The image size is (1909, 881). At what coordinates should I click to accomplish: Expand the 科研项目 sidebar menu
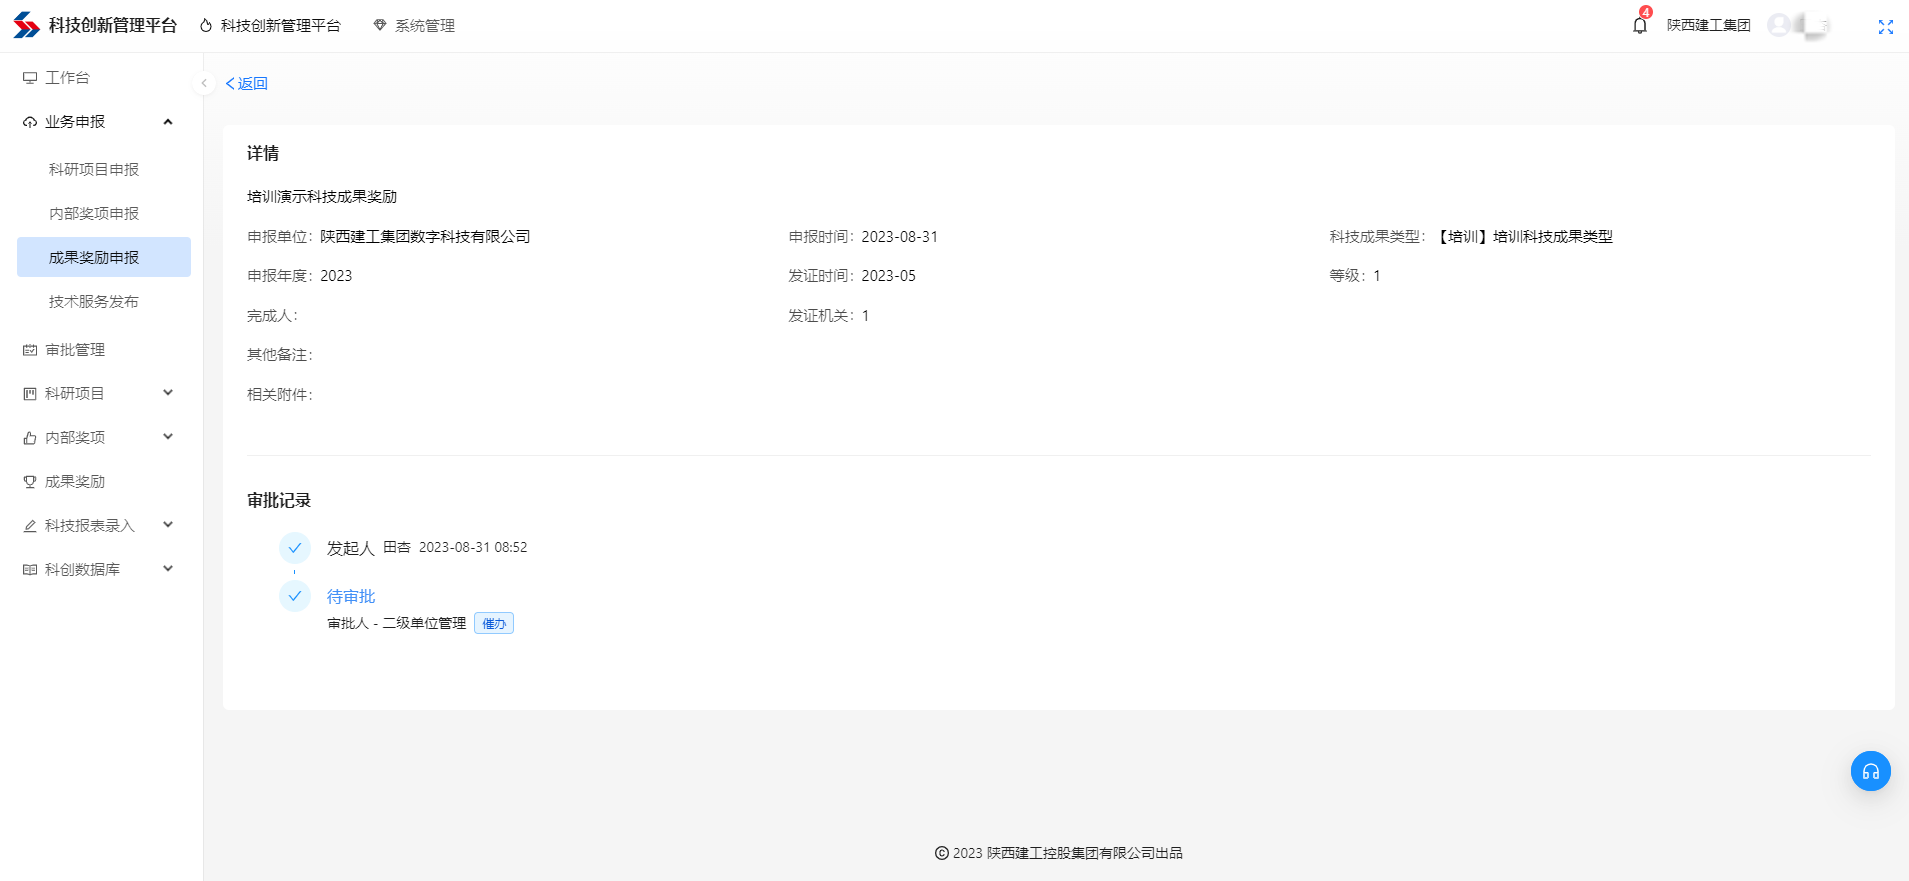tap(167, 393)
